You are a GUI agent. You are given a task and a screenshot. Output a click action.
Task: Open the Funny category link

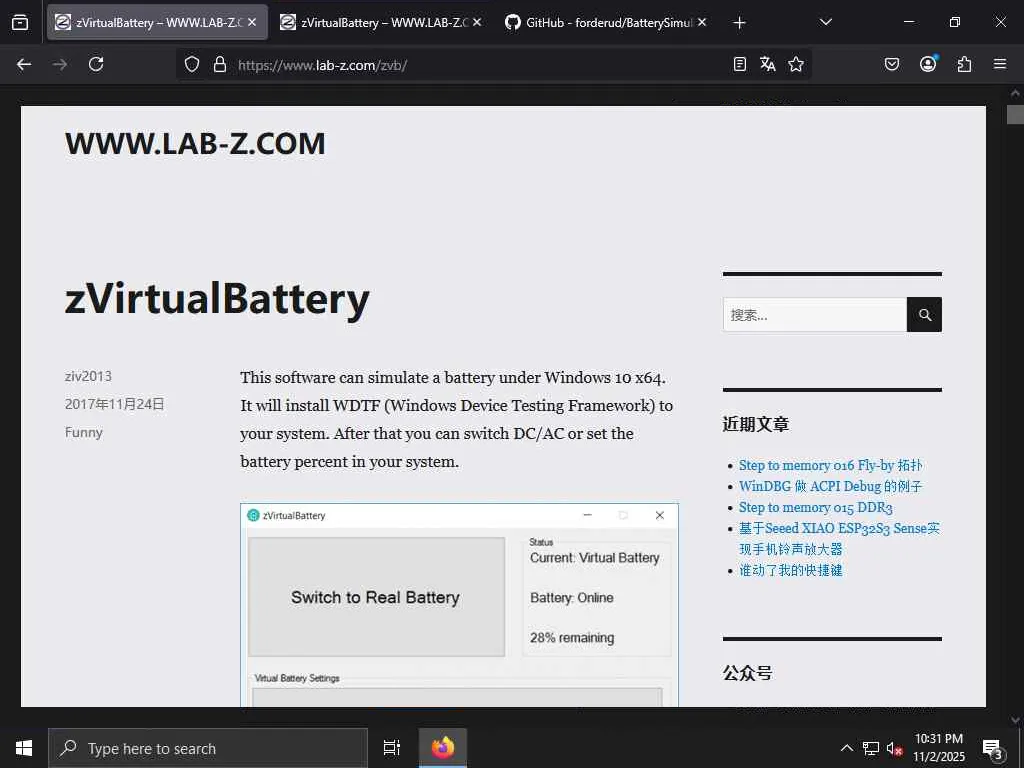click(84, 432)
